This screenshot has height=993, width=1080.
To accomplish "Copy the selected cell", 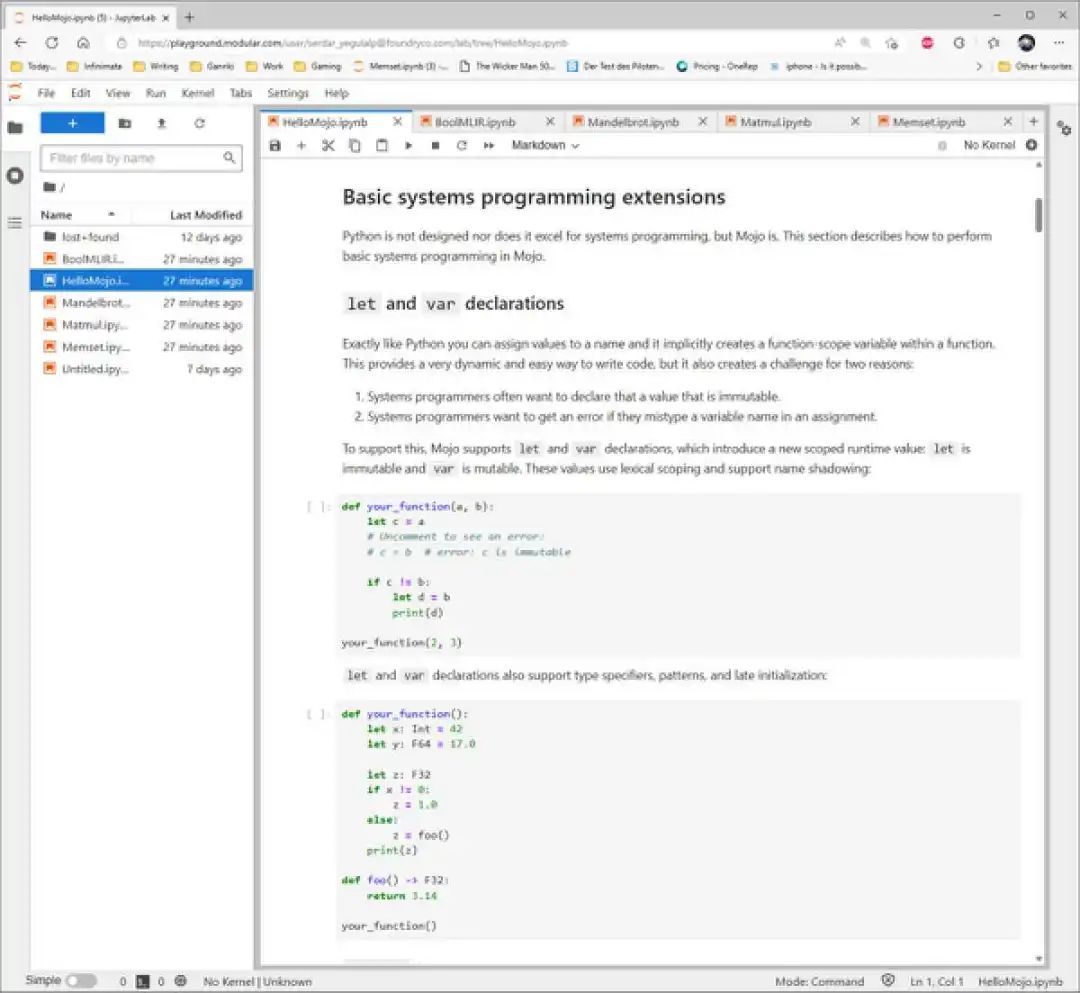I will click(x=355, y=145).
